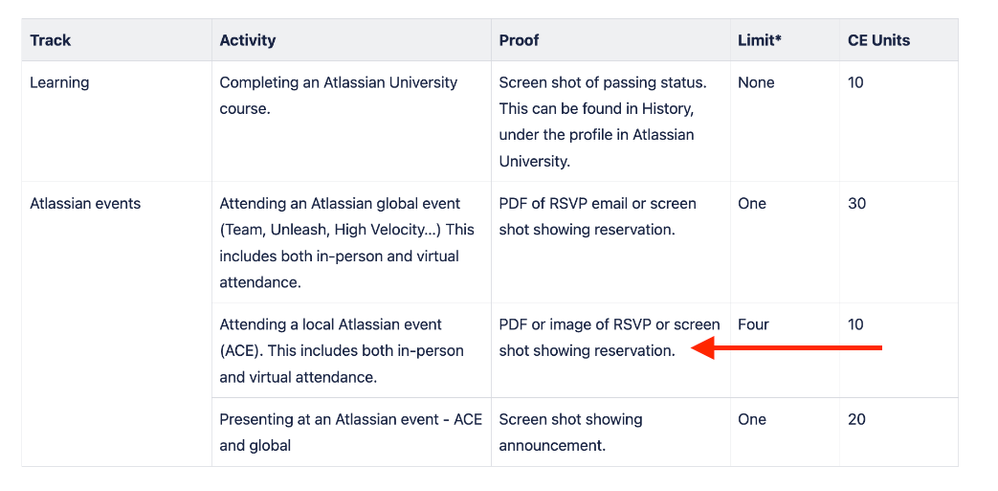
Task: Select PDF of RSVP email proof text
Action: 598,217
